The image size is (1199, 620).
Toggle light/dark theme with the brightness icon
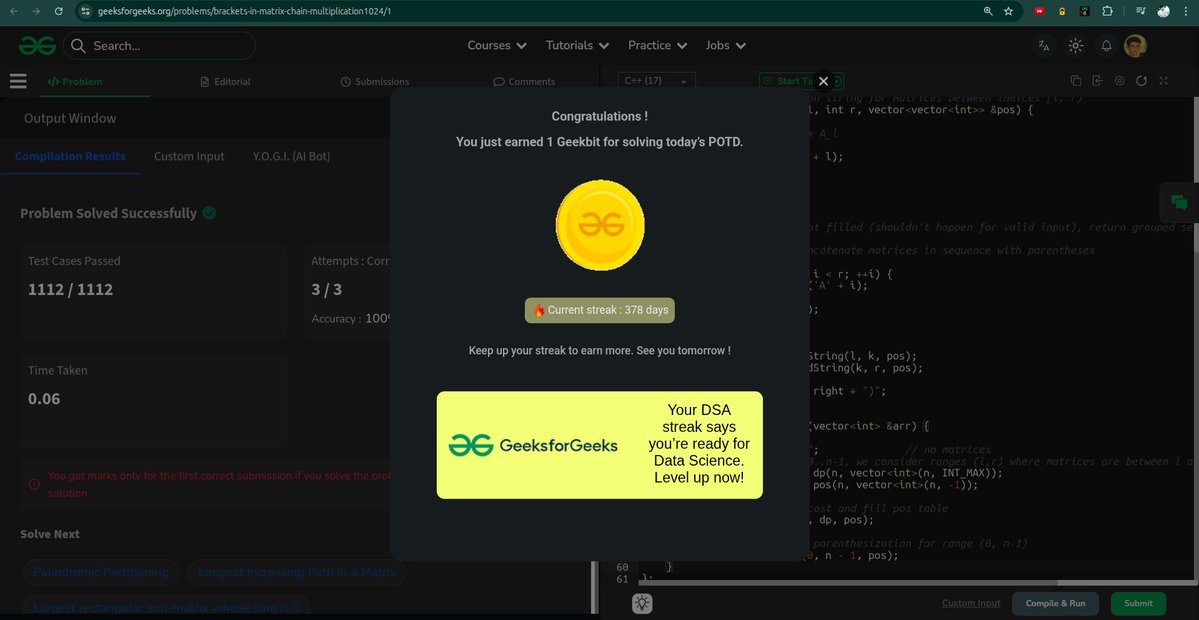coord(1075,45)
